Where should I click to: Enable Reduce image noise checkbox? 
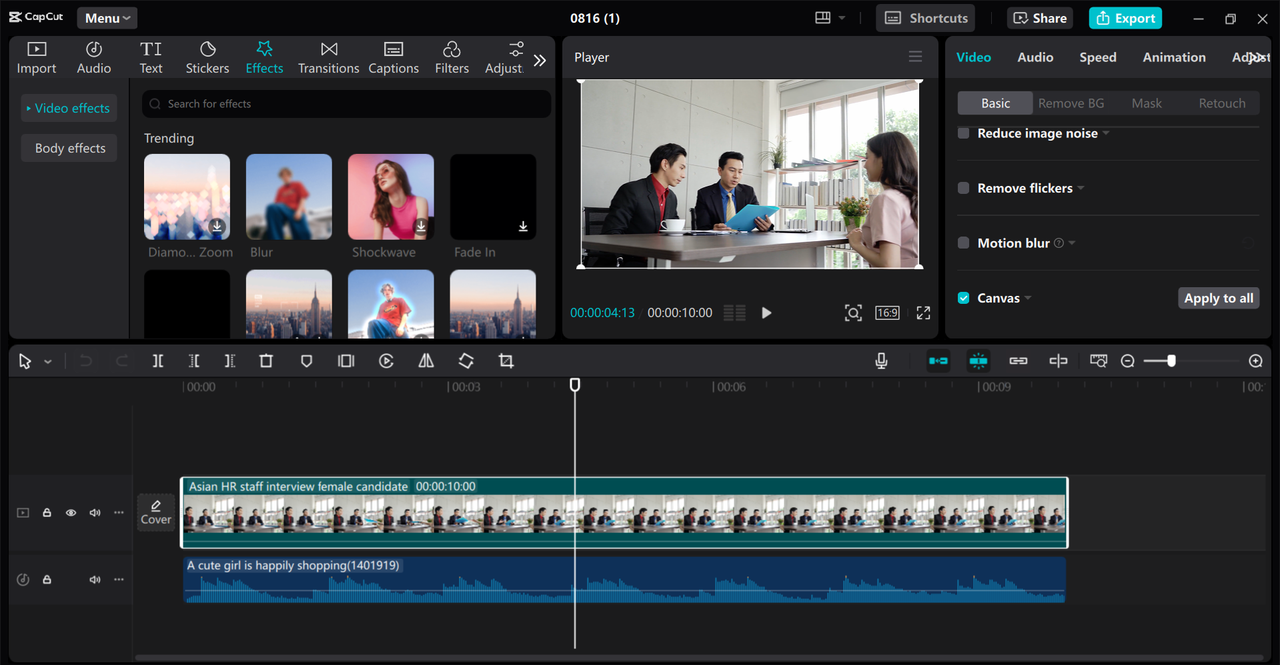tap(964, 133)
